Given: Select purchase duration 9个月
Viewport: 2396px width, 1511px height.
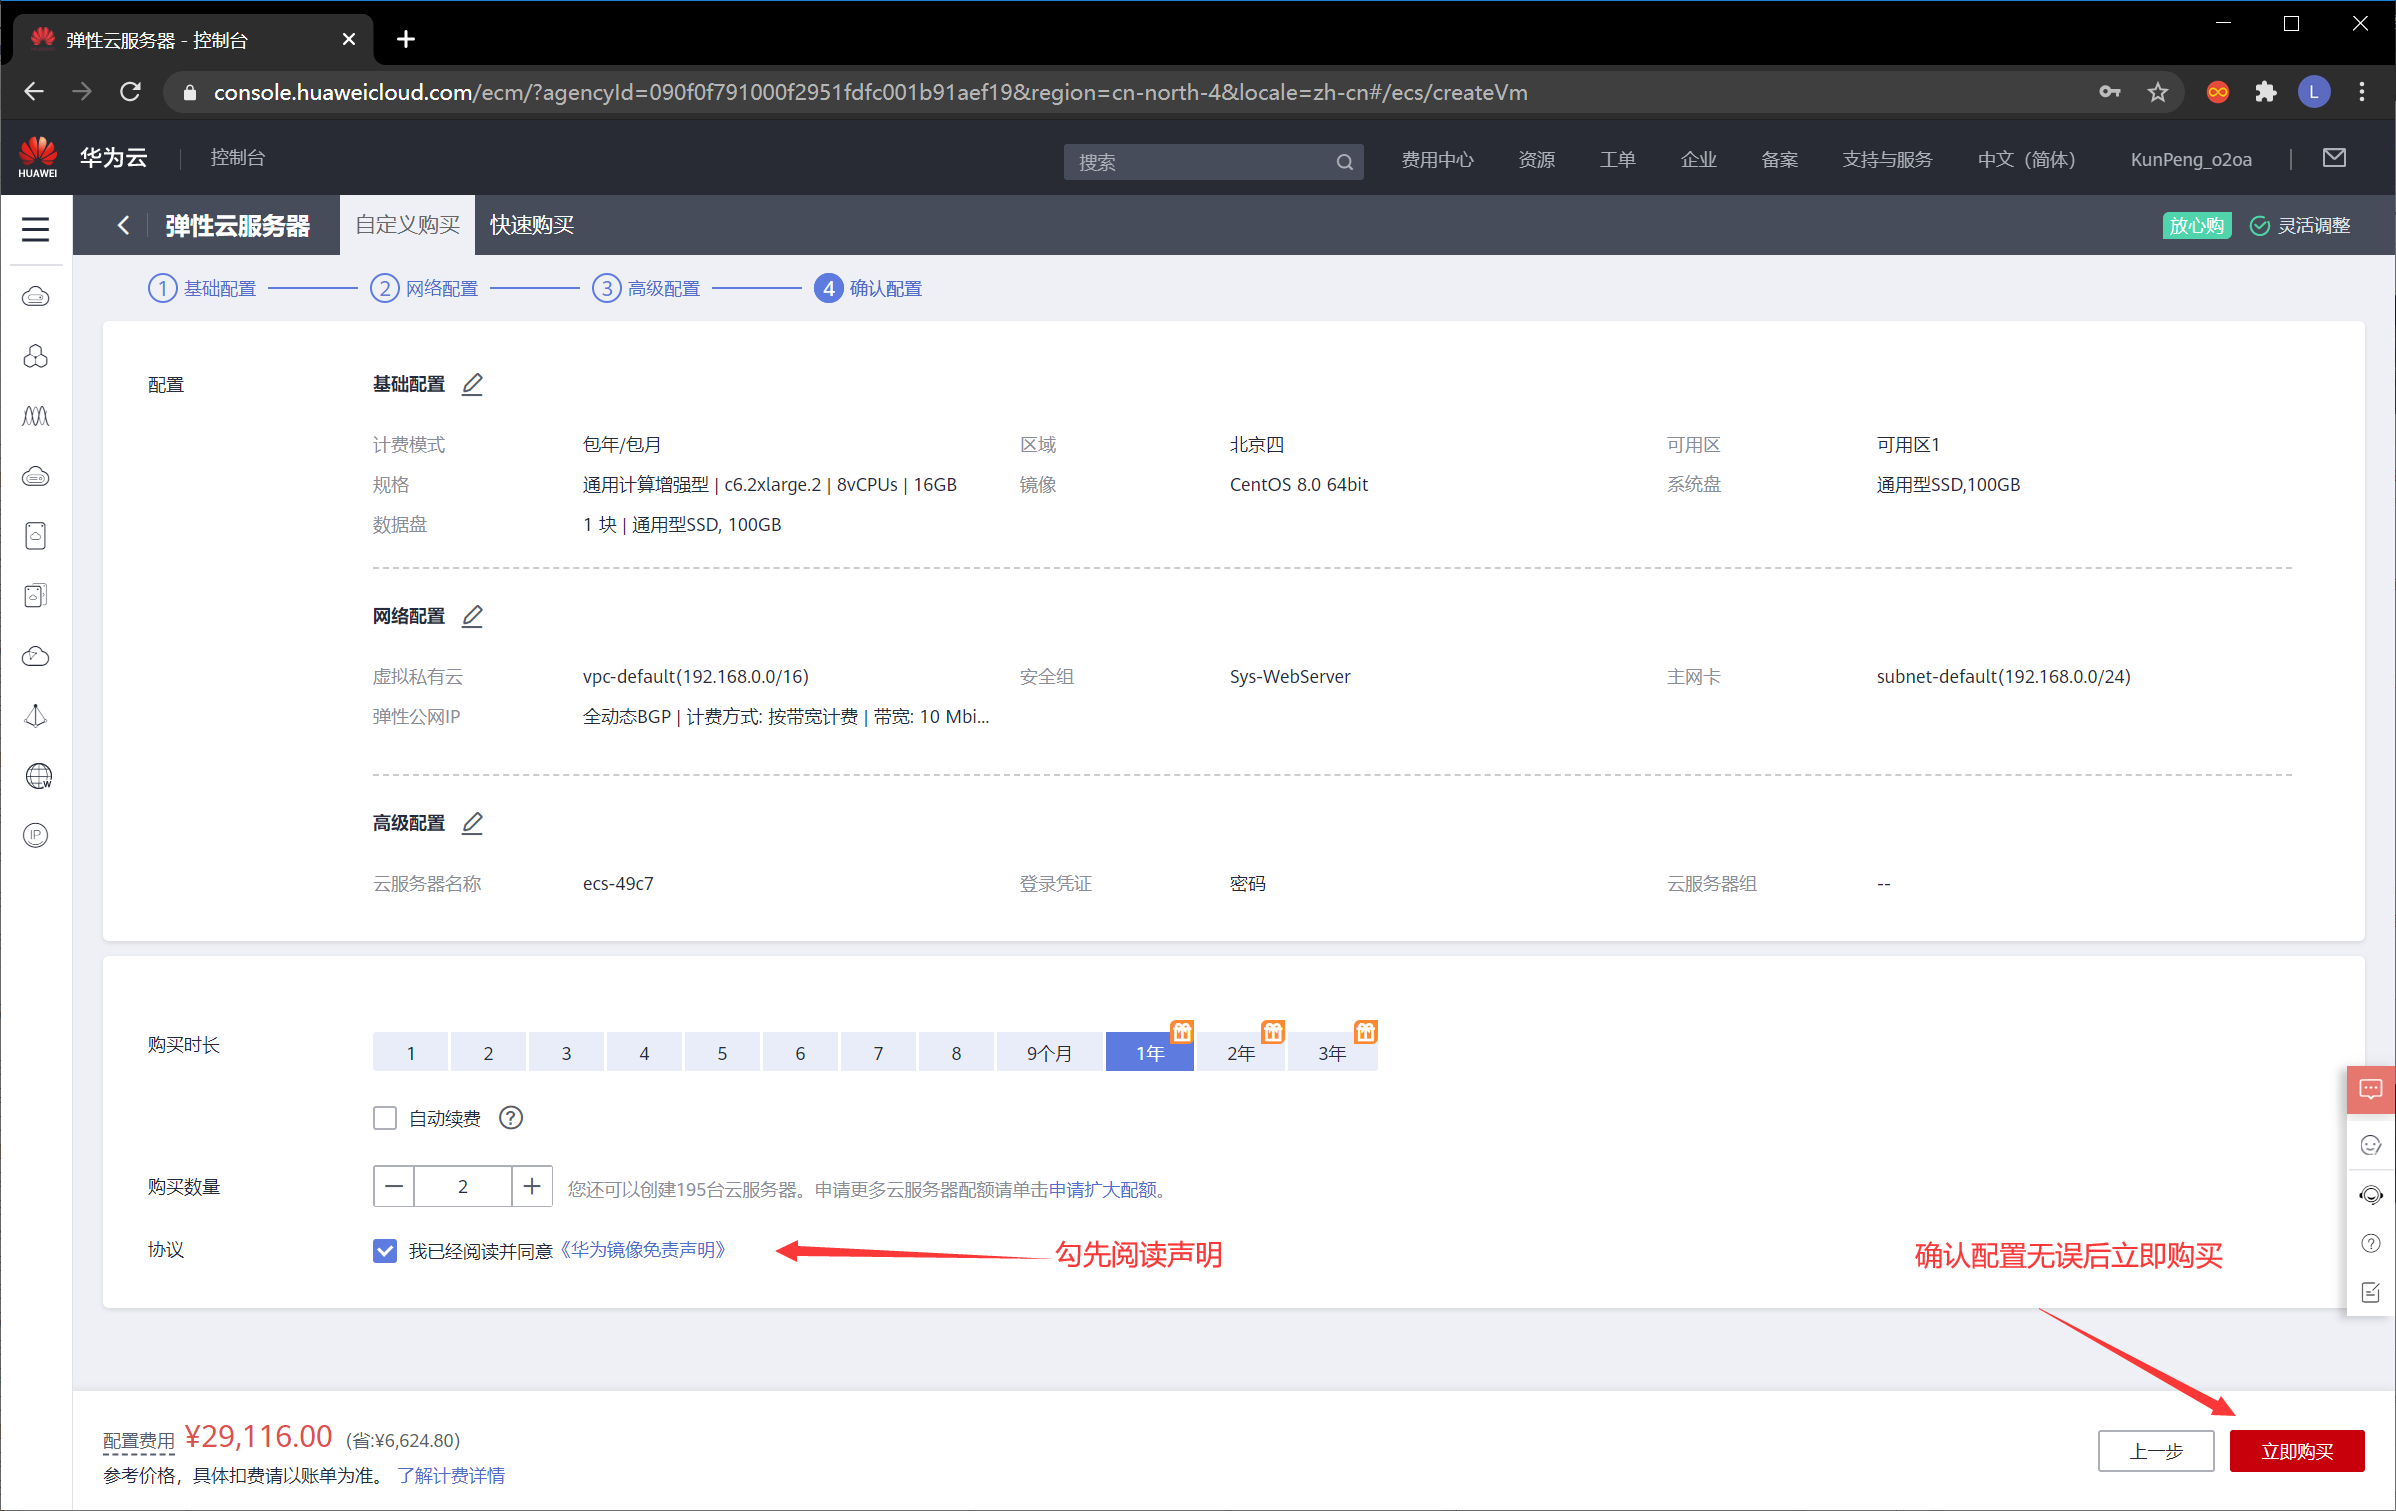Looking at the screenshot, I should pyautogui.click(x=1049, y=1053).
